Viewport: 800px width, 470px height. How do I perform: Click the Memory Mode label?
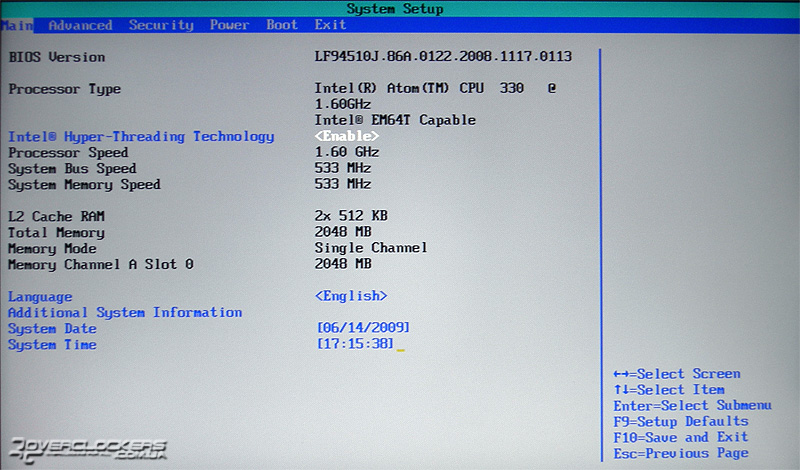(x=52, y=249)
